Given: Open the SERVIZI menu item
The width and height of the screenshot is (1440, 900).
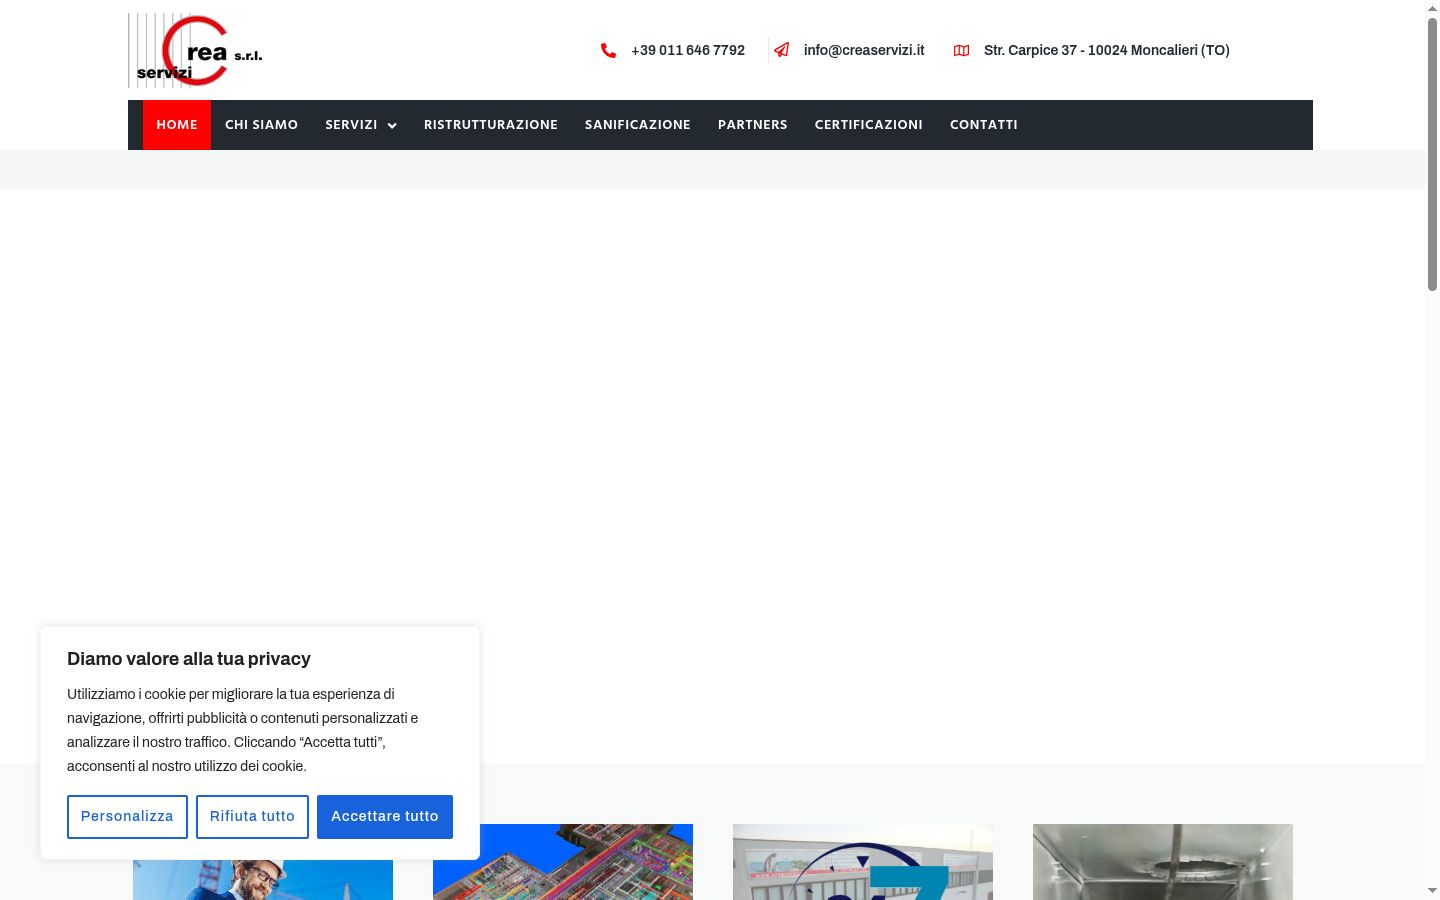Looking at the screenshot, I should coord(351,125).
